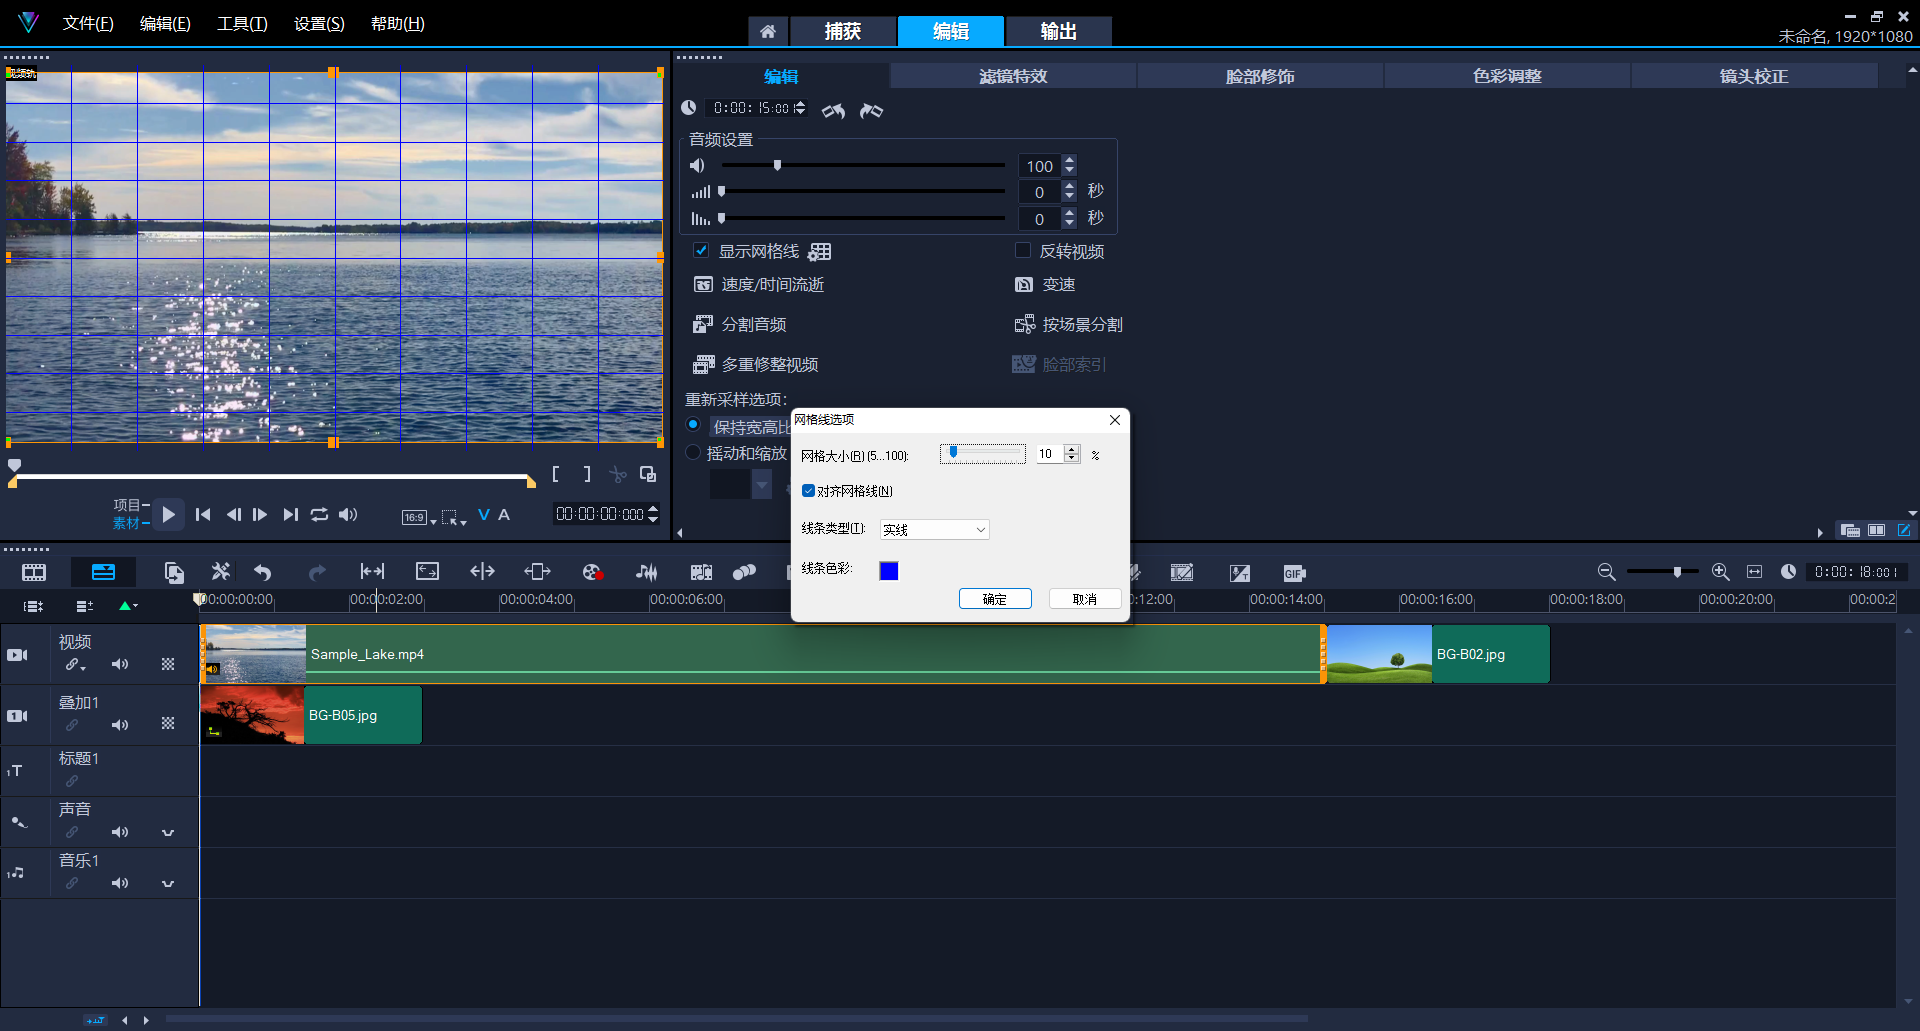Undo the last action
The height and width of the screenshot is (1031, 1920).
(263, 572)
